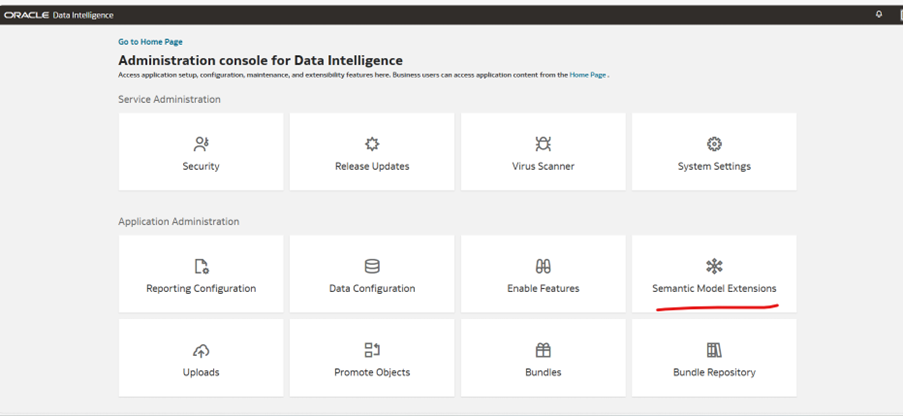Open the Release Updates tile label
Viewport: 903px width, 416px height.
click(372, 166)
